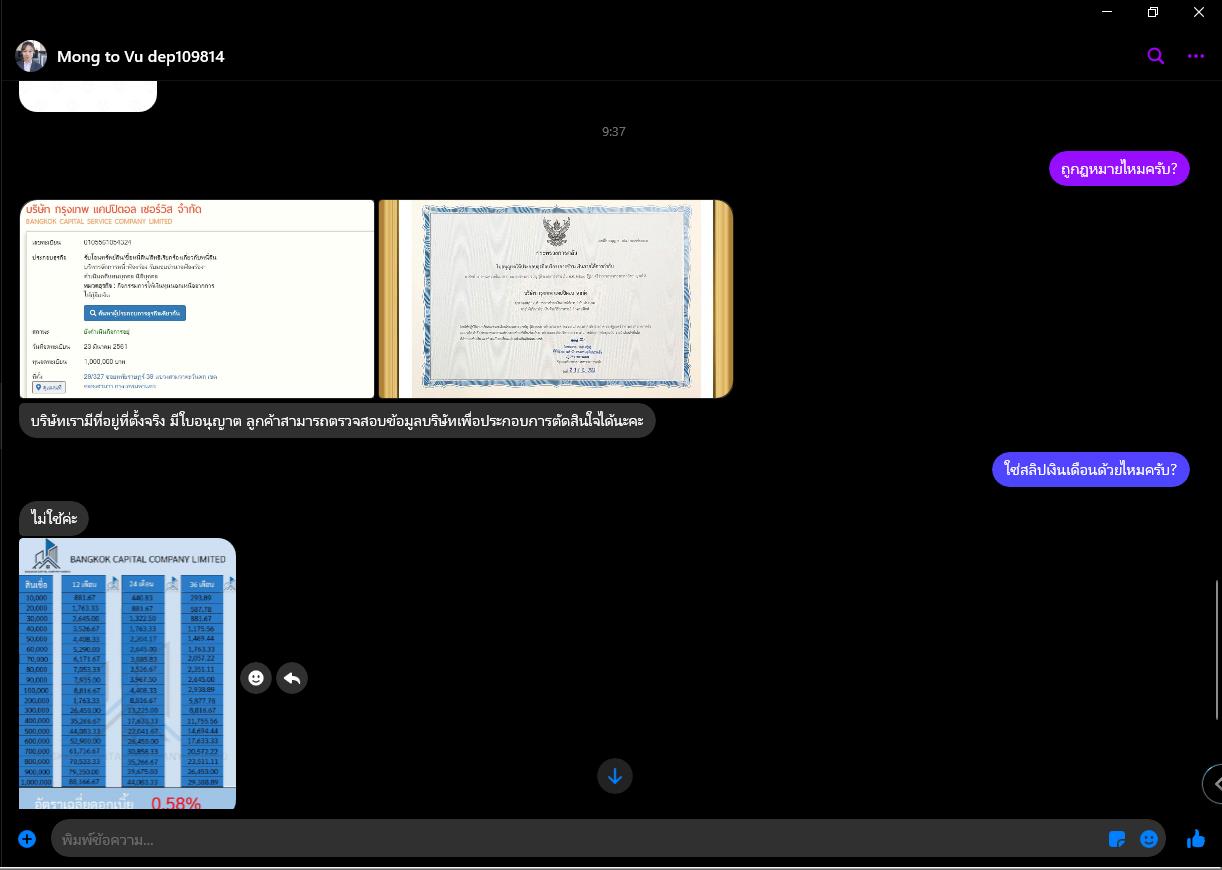This screenshot has width=1222, height=870.
Task: Open the framed license certificate image
Action: pos(556,299)
